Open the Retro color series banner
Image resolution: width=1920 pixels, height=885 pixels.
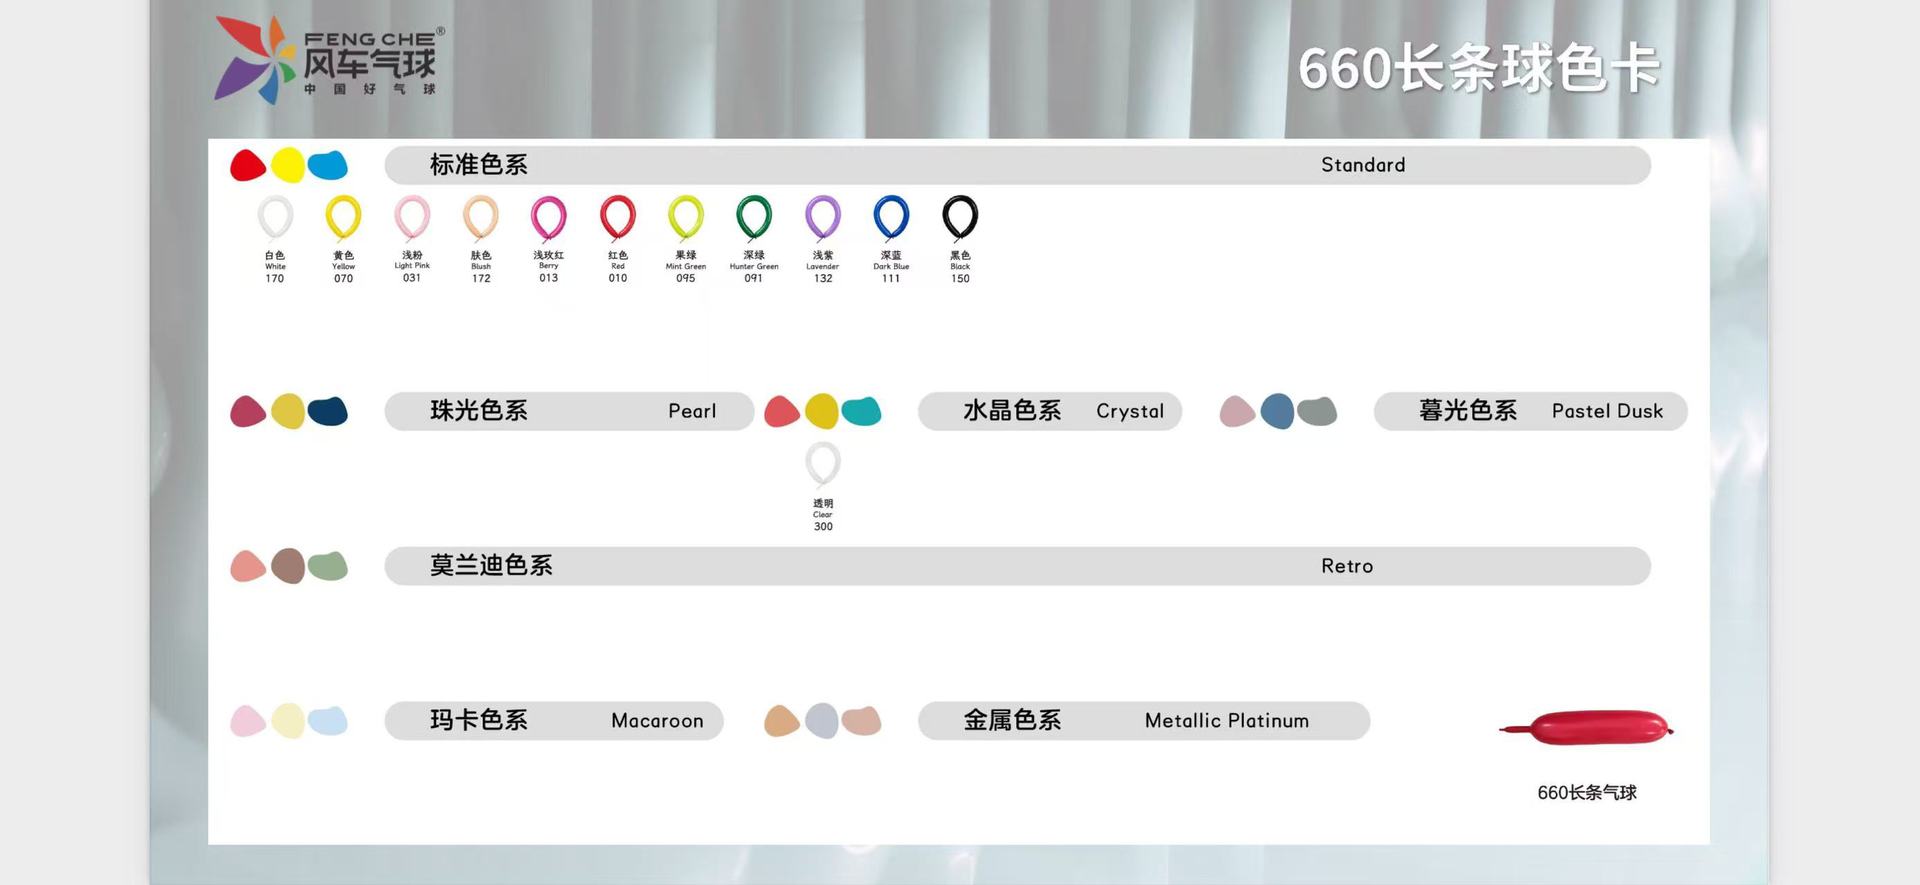coord(1018,566)
